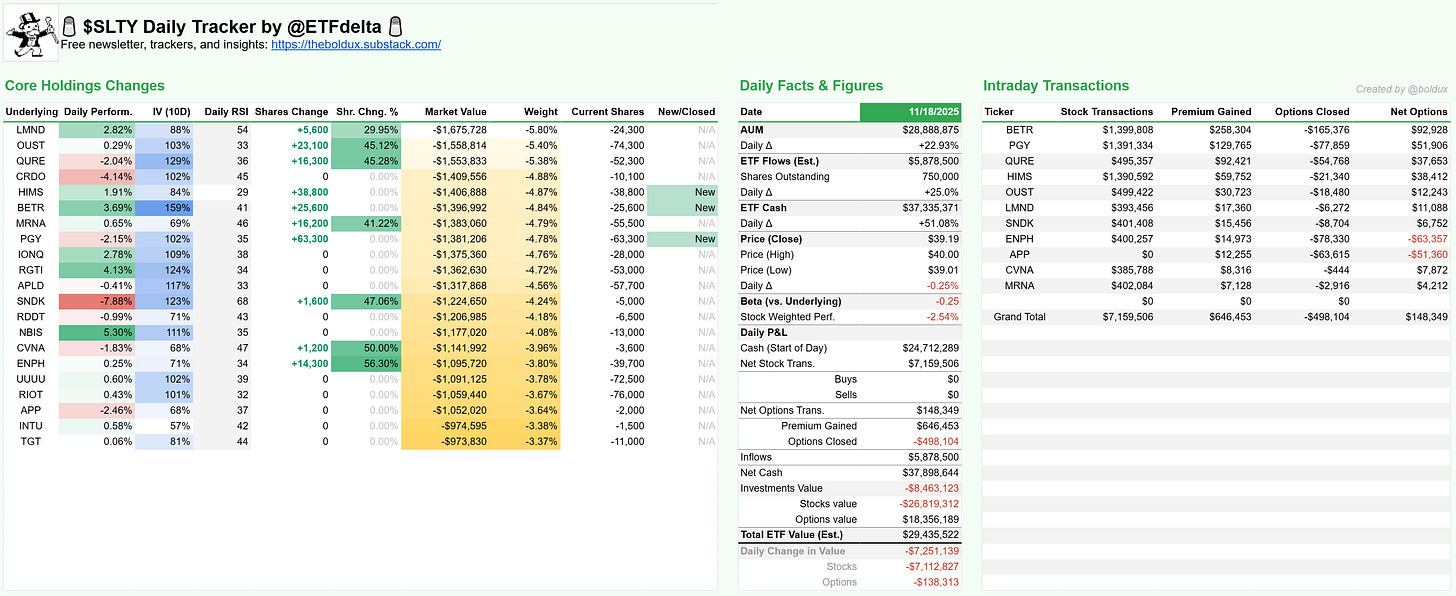Click the BETR ticker in Intraday Transactions
1456x596 pixels.
[1020, 130]
